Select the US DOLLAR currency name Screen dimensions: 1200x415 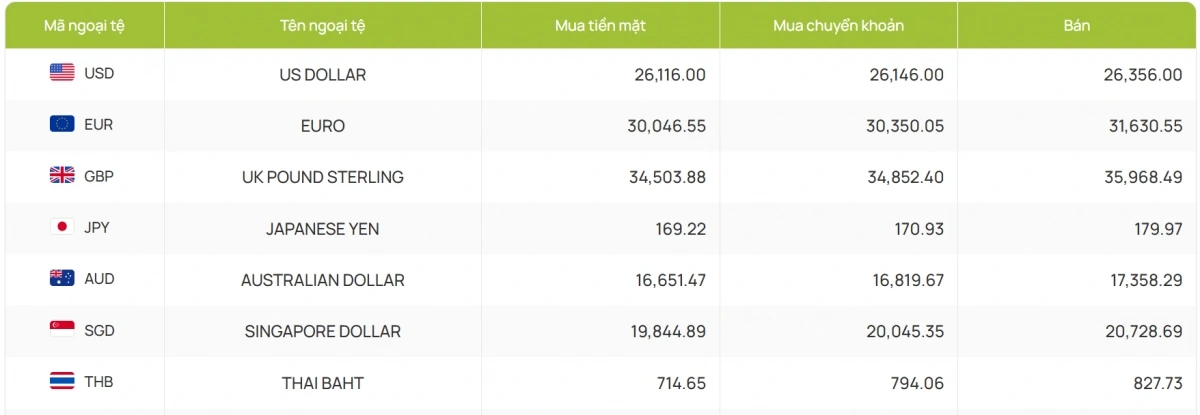(x=322, y=75)
